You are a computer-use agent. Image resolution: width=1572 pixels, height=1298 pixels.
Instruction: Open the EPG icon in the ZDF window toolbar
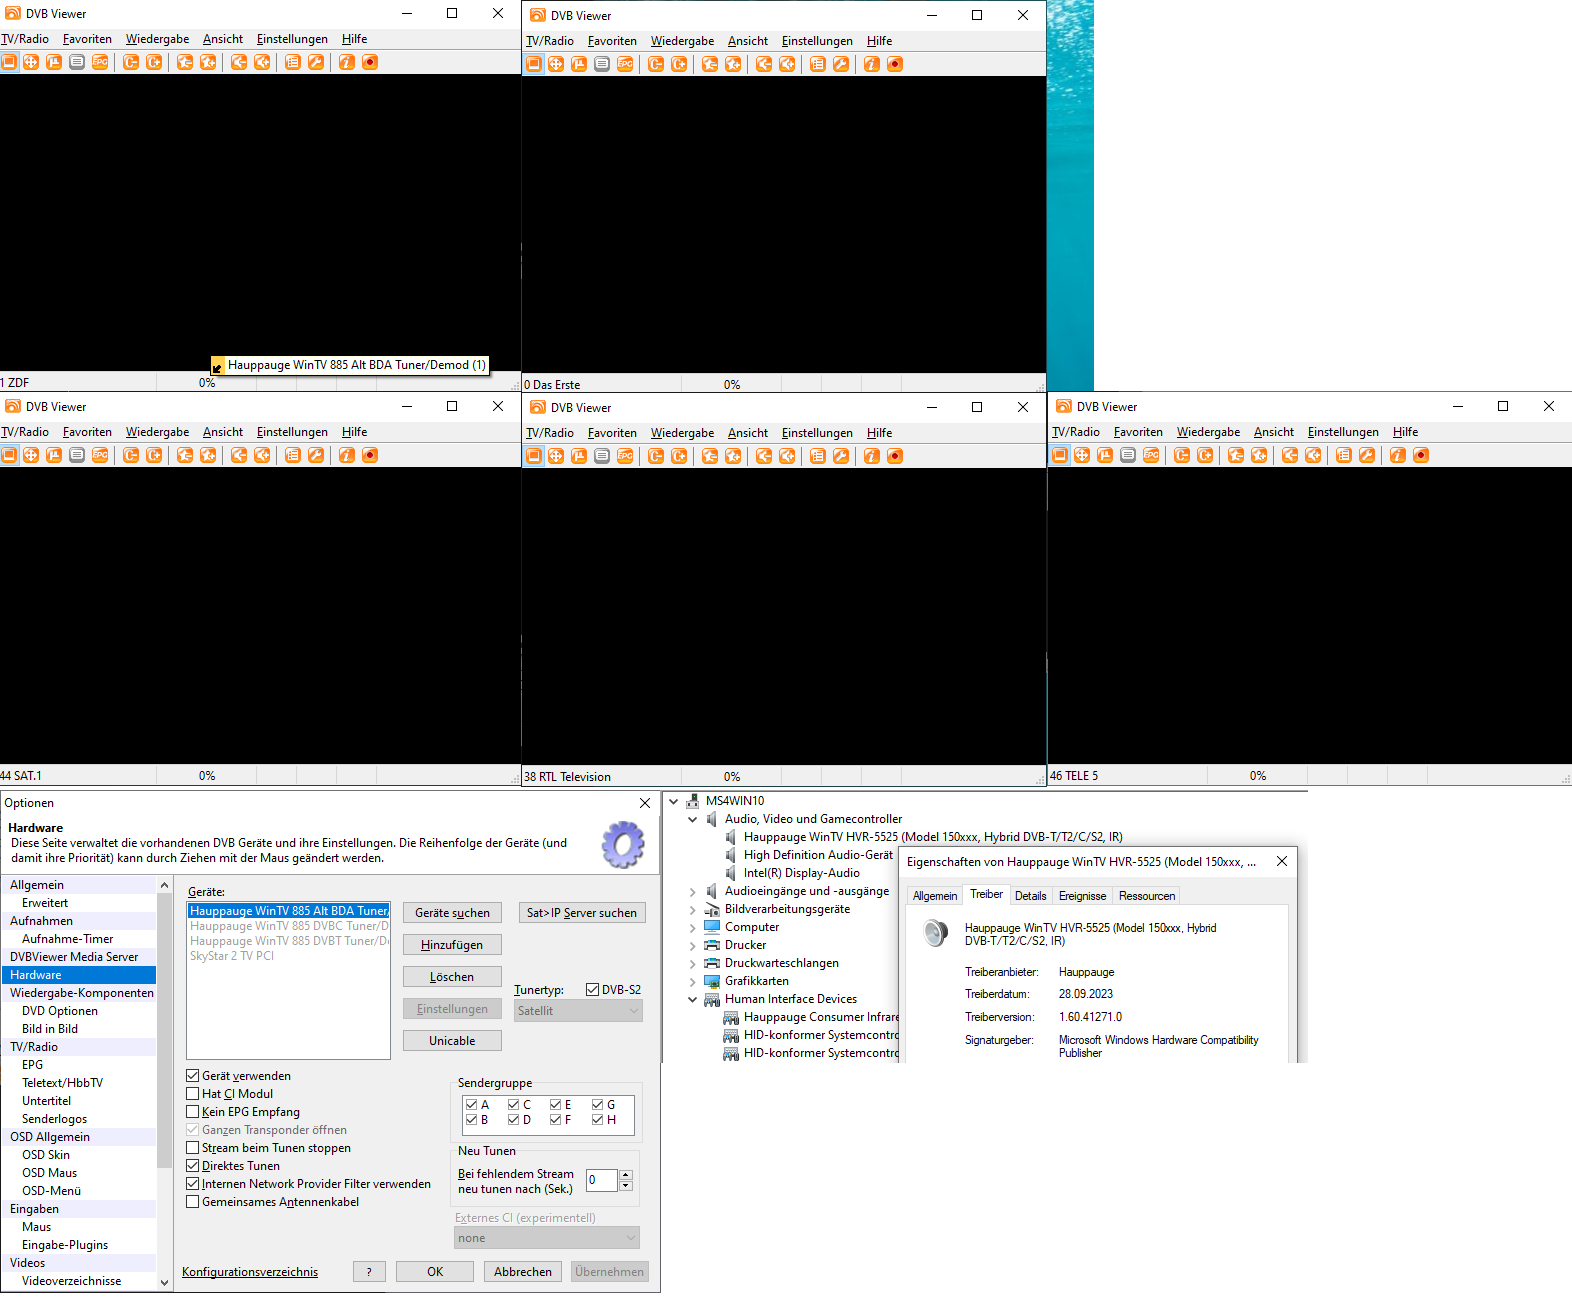pos(100,62)
